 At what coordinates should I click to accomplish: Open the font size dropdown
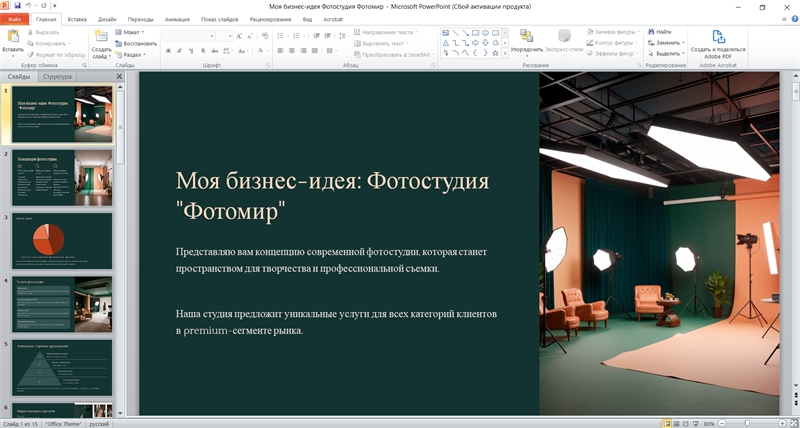tap(230, 36)
